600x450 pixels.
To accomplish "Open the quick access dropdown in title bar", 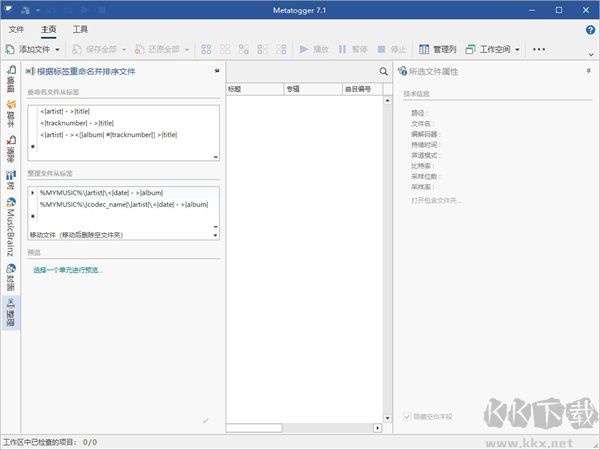I will click(38, 10).
